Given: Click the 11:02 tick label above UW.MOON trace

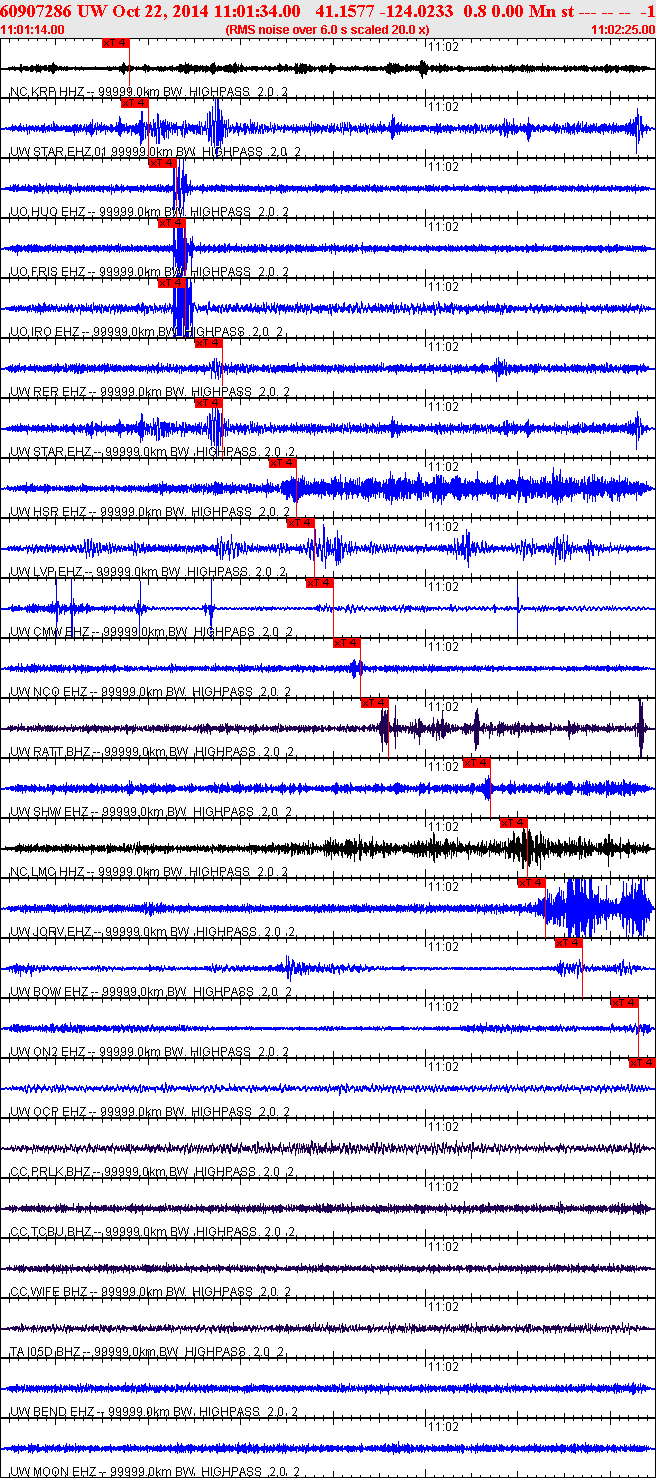Looking at the screenshot, I should (x=443, y=1427).
